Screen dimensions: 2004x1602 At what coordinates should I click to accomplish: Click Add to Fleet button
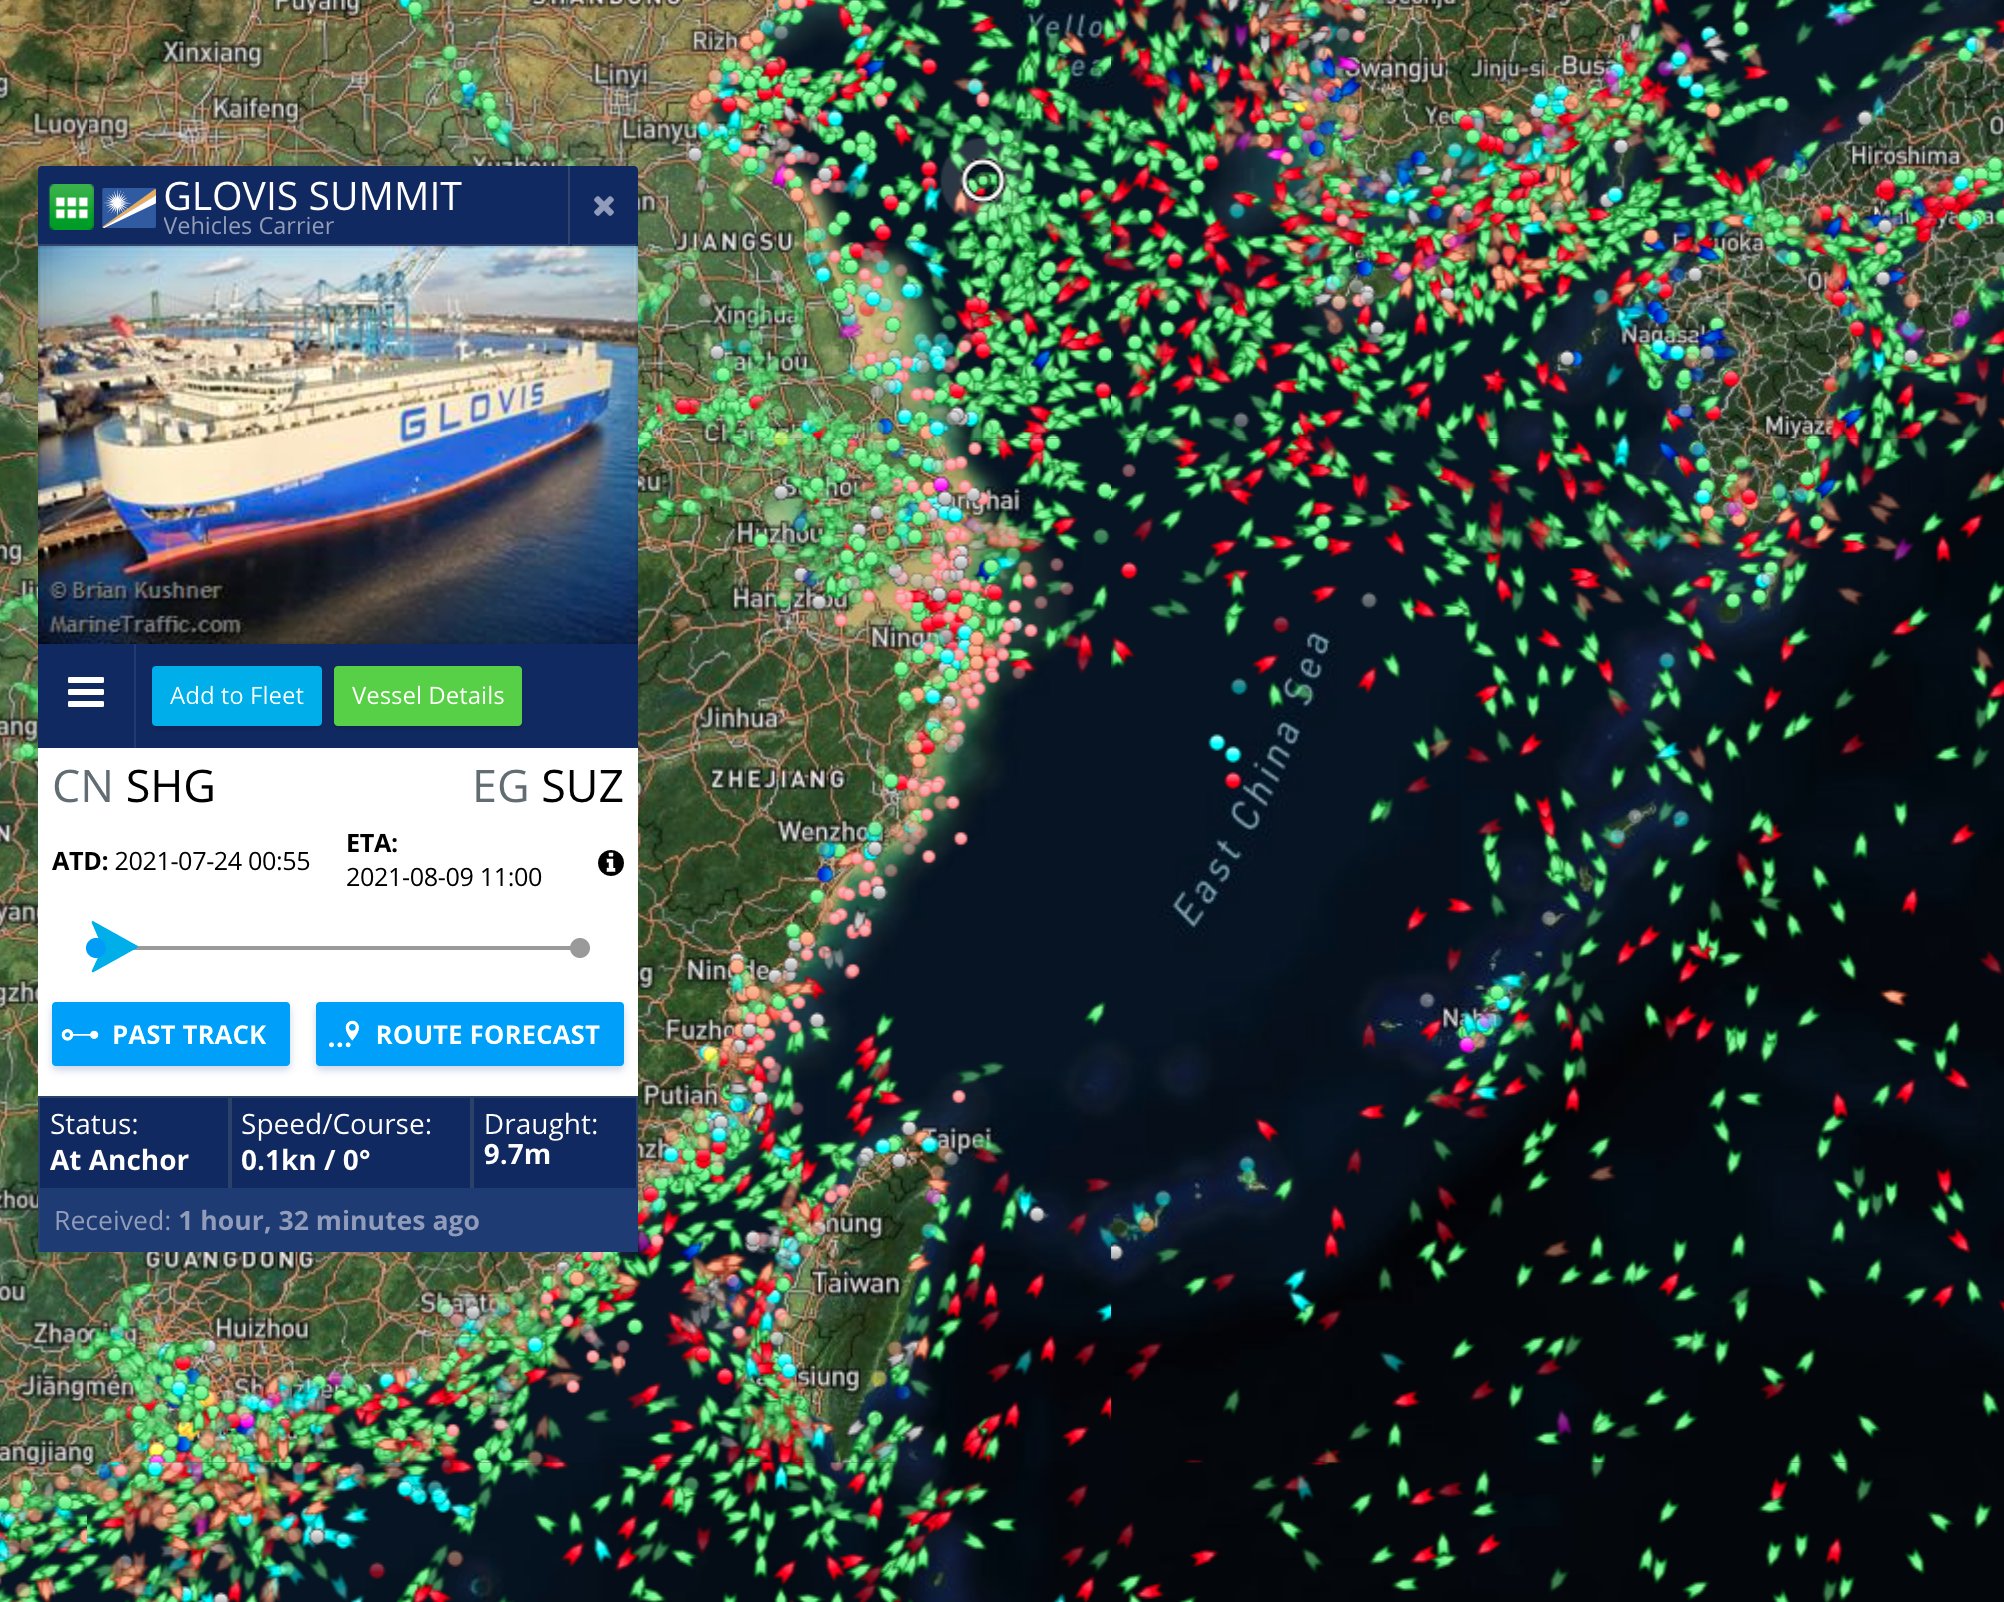click(x=237, y=695)
